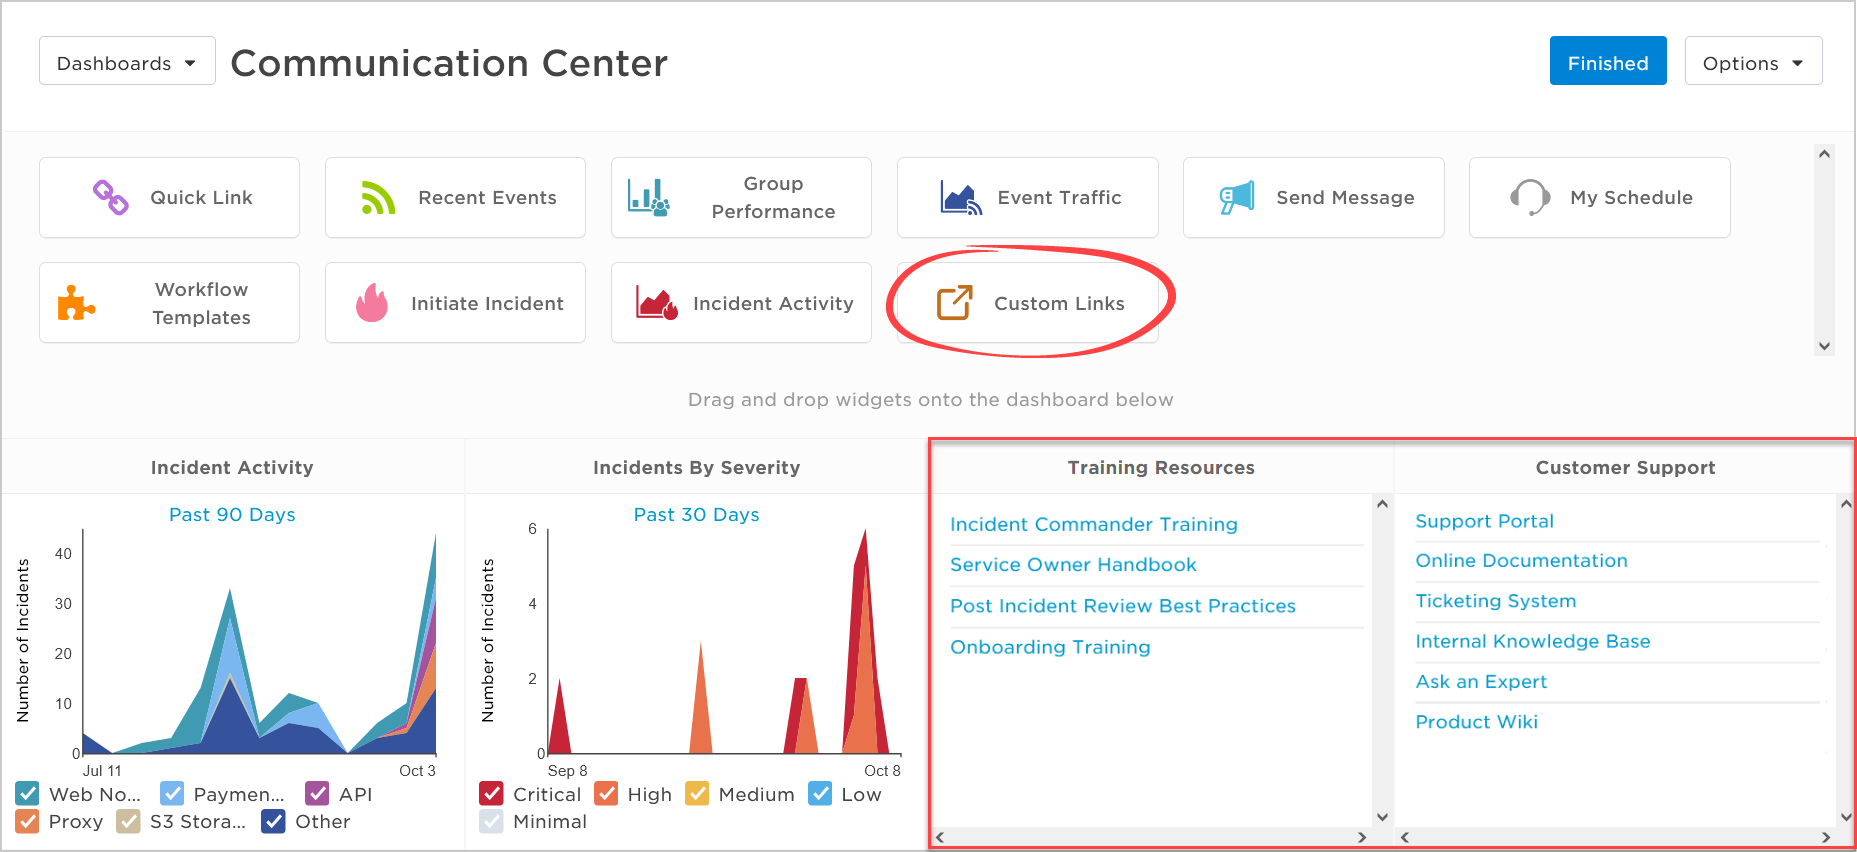The width and height of the screenshot is (1857, 852).
Task: Click Training Resources scroll-left arrow
Action: pos(939,837)
